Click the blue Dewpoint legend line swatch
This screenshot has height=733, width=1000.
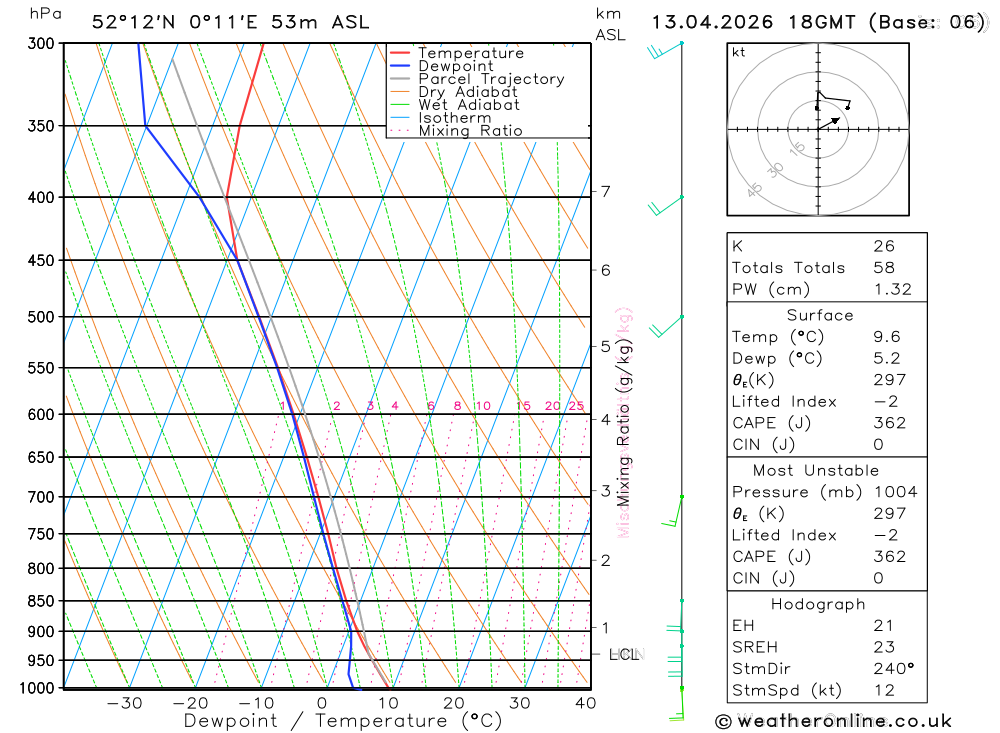pos(400,66)
